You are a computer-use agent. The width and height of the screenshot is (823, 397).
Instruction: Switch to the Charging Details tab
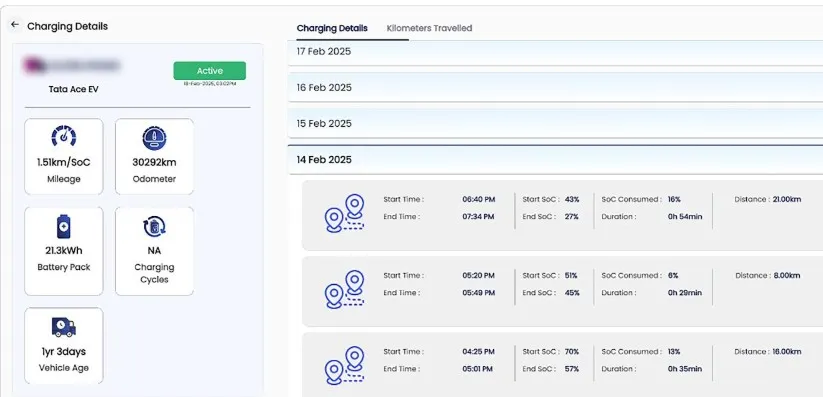pyautogui.click(x=332, y=28)
